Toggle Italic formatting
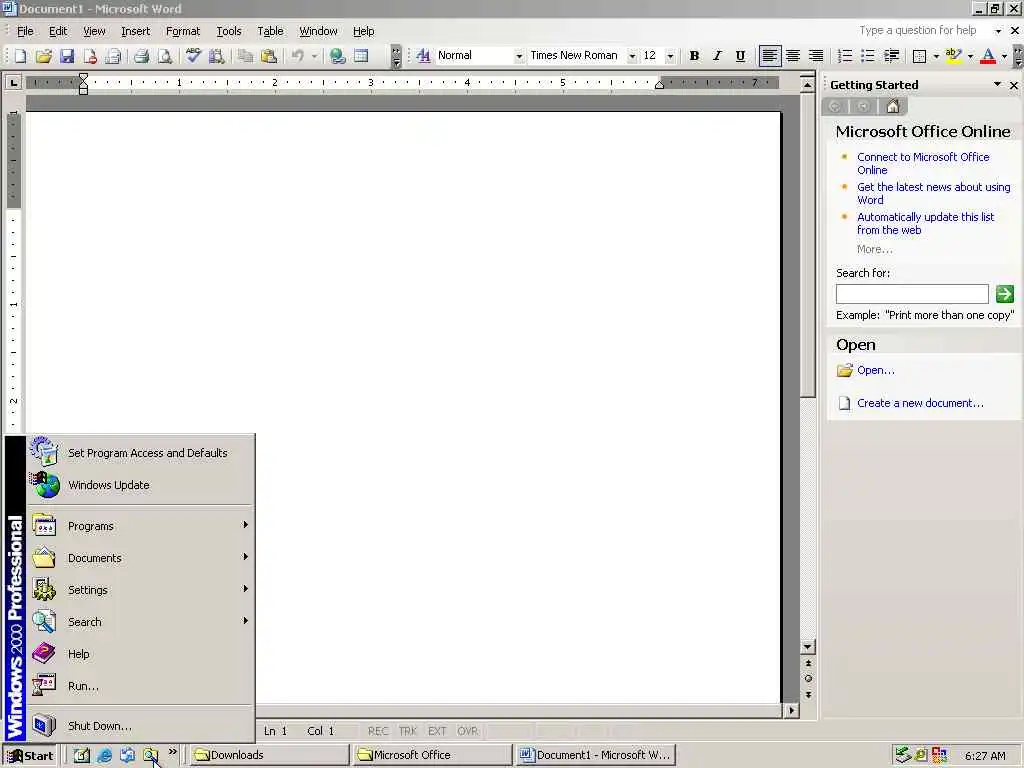Image resolution: width=1024 pixels, height=768 pixels. (717, 56)
